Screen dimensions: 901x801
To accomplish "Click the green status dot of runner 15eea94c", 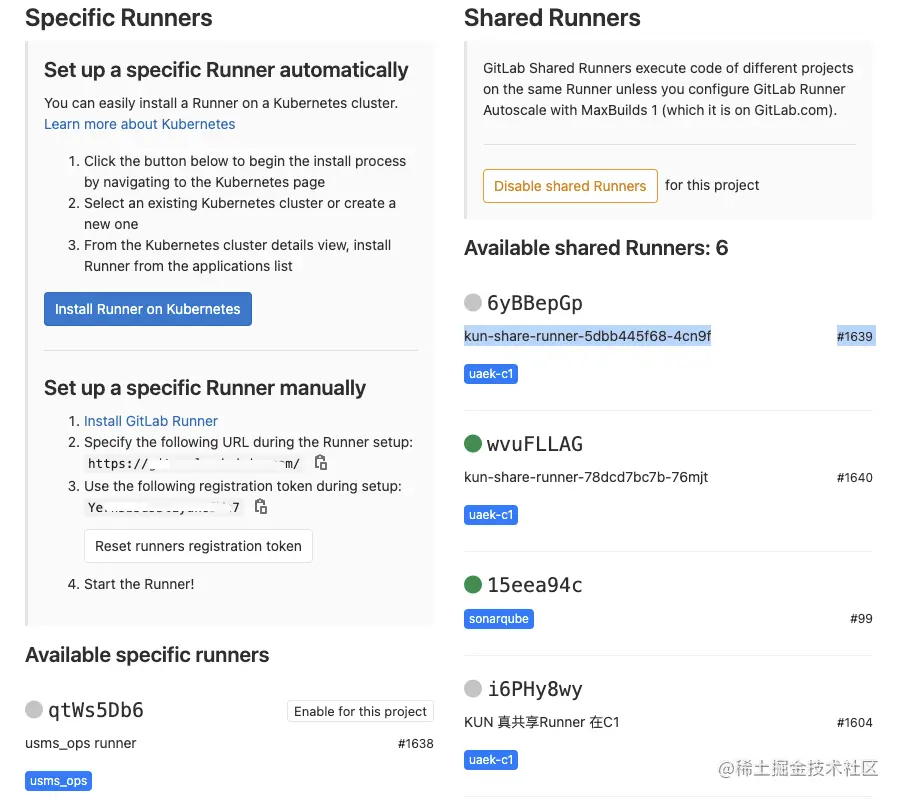I will tap(472, 585).
